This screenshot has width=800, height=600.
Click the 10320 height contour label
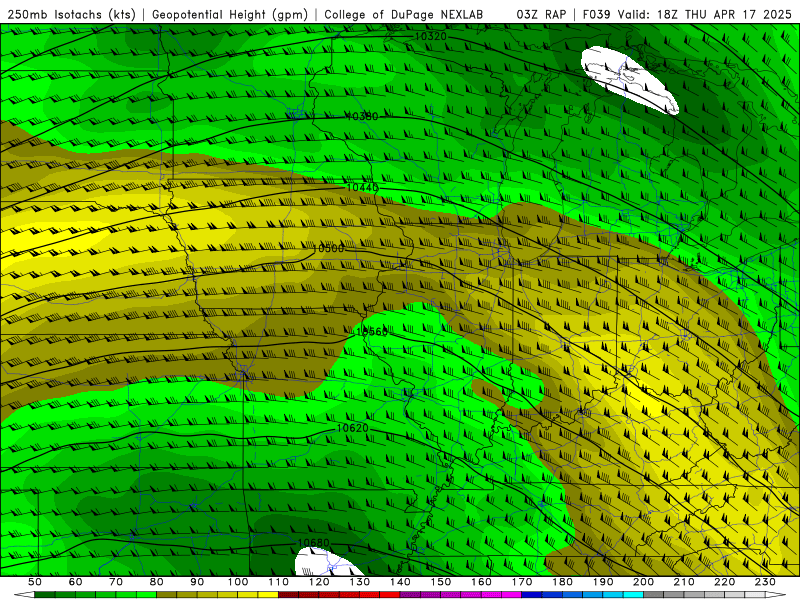431,36
